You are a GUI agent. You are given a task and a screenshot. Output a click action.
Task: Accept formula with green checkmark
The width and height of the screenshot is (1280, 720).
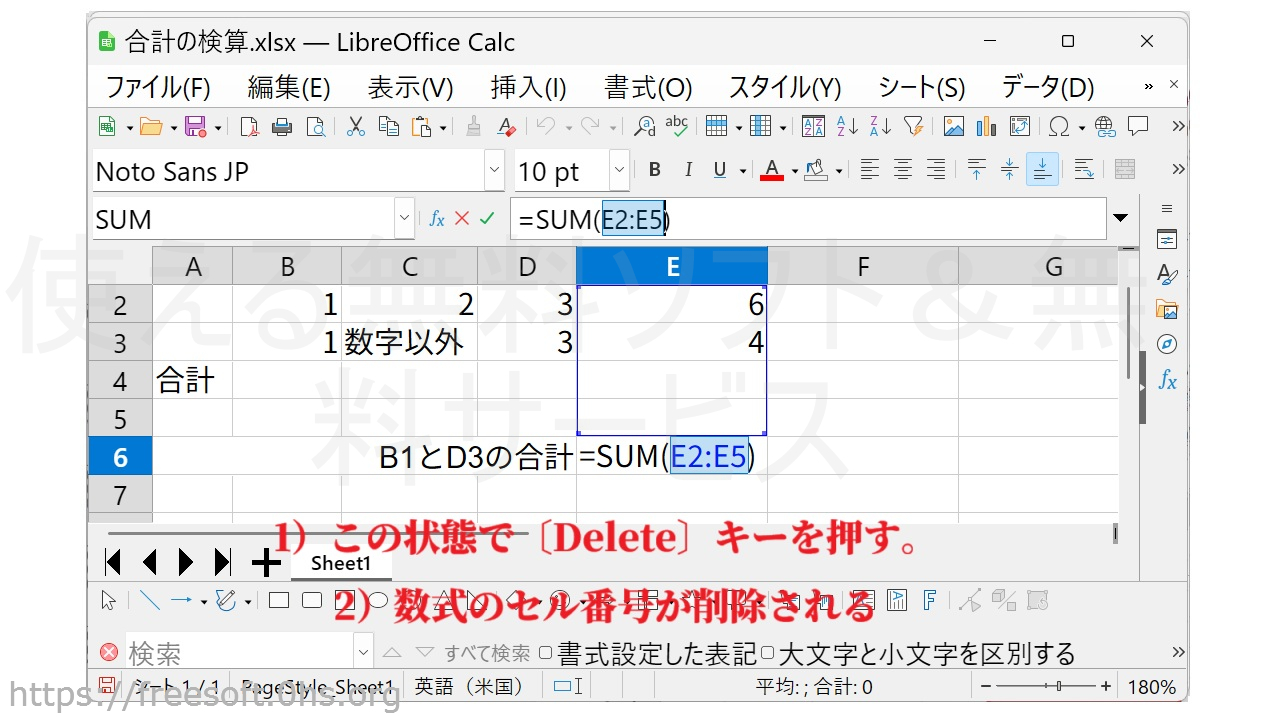pyautogui.click(x=487, y=219)
